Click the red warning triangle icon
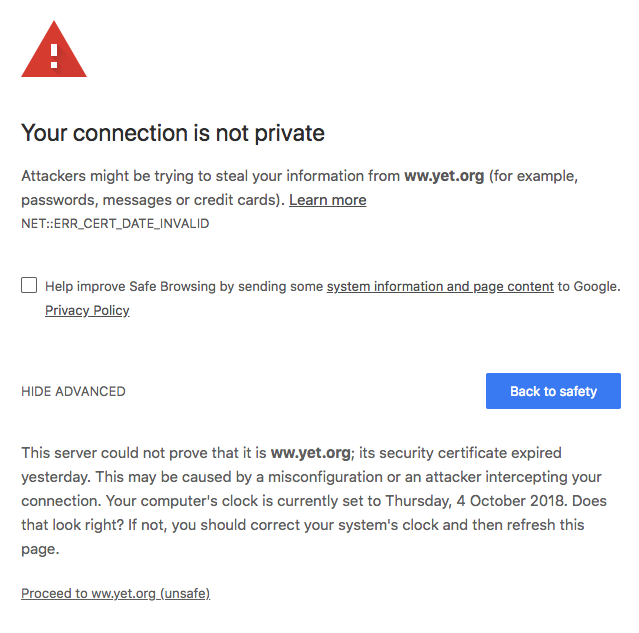The image size is (639, 633). [x=54, y=49]
